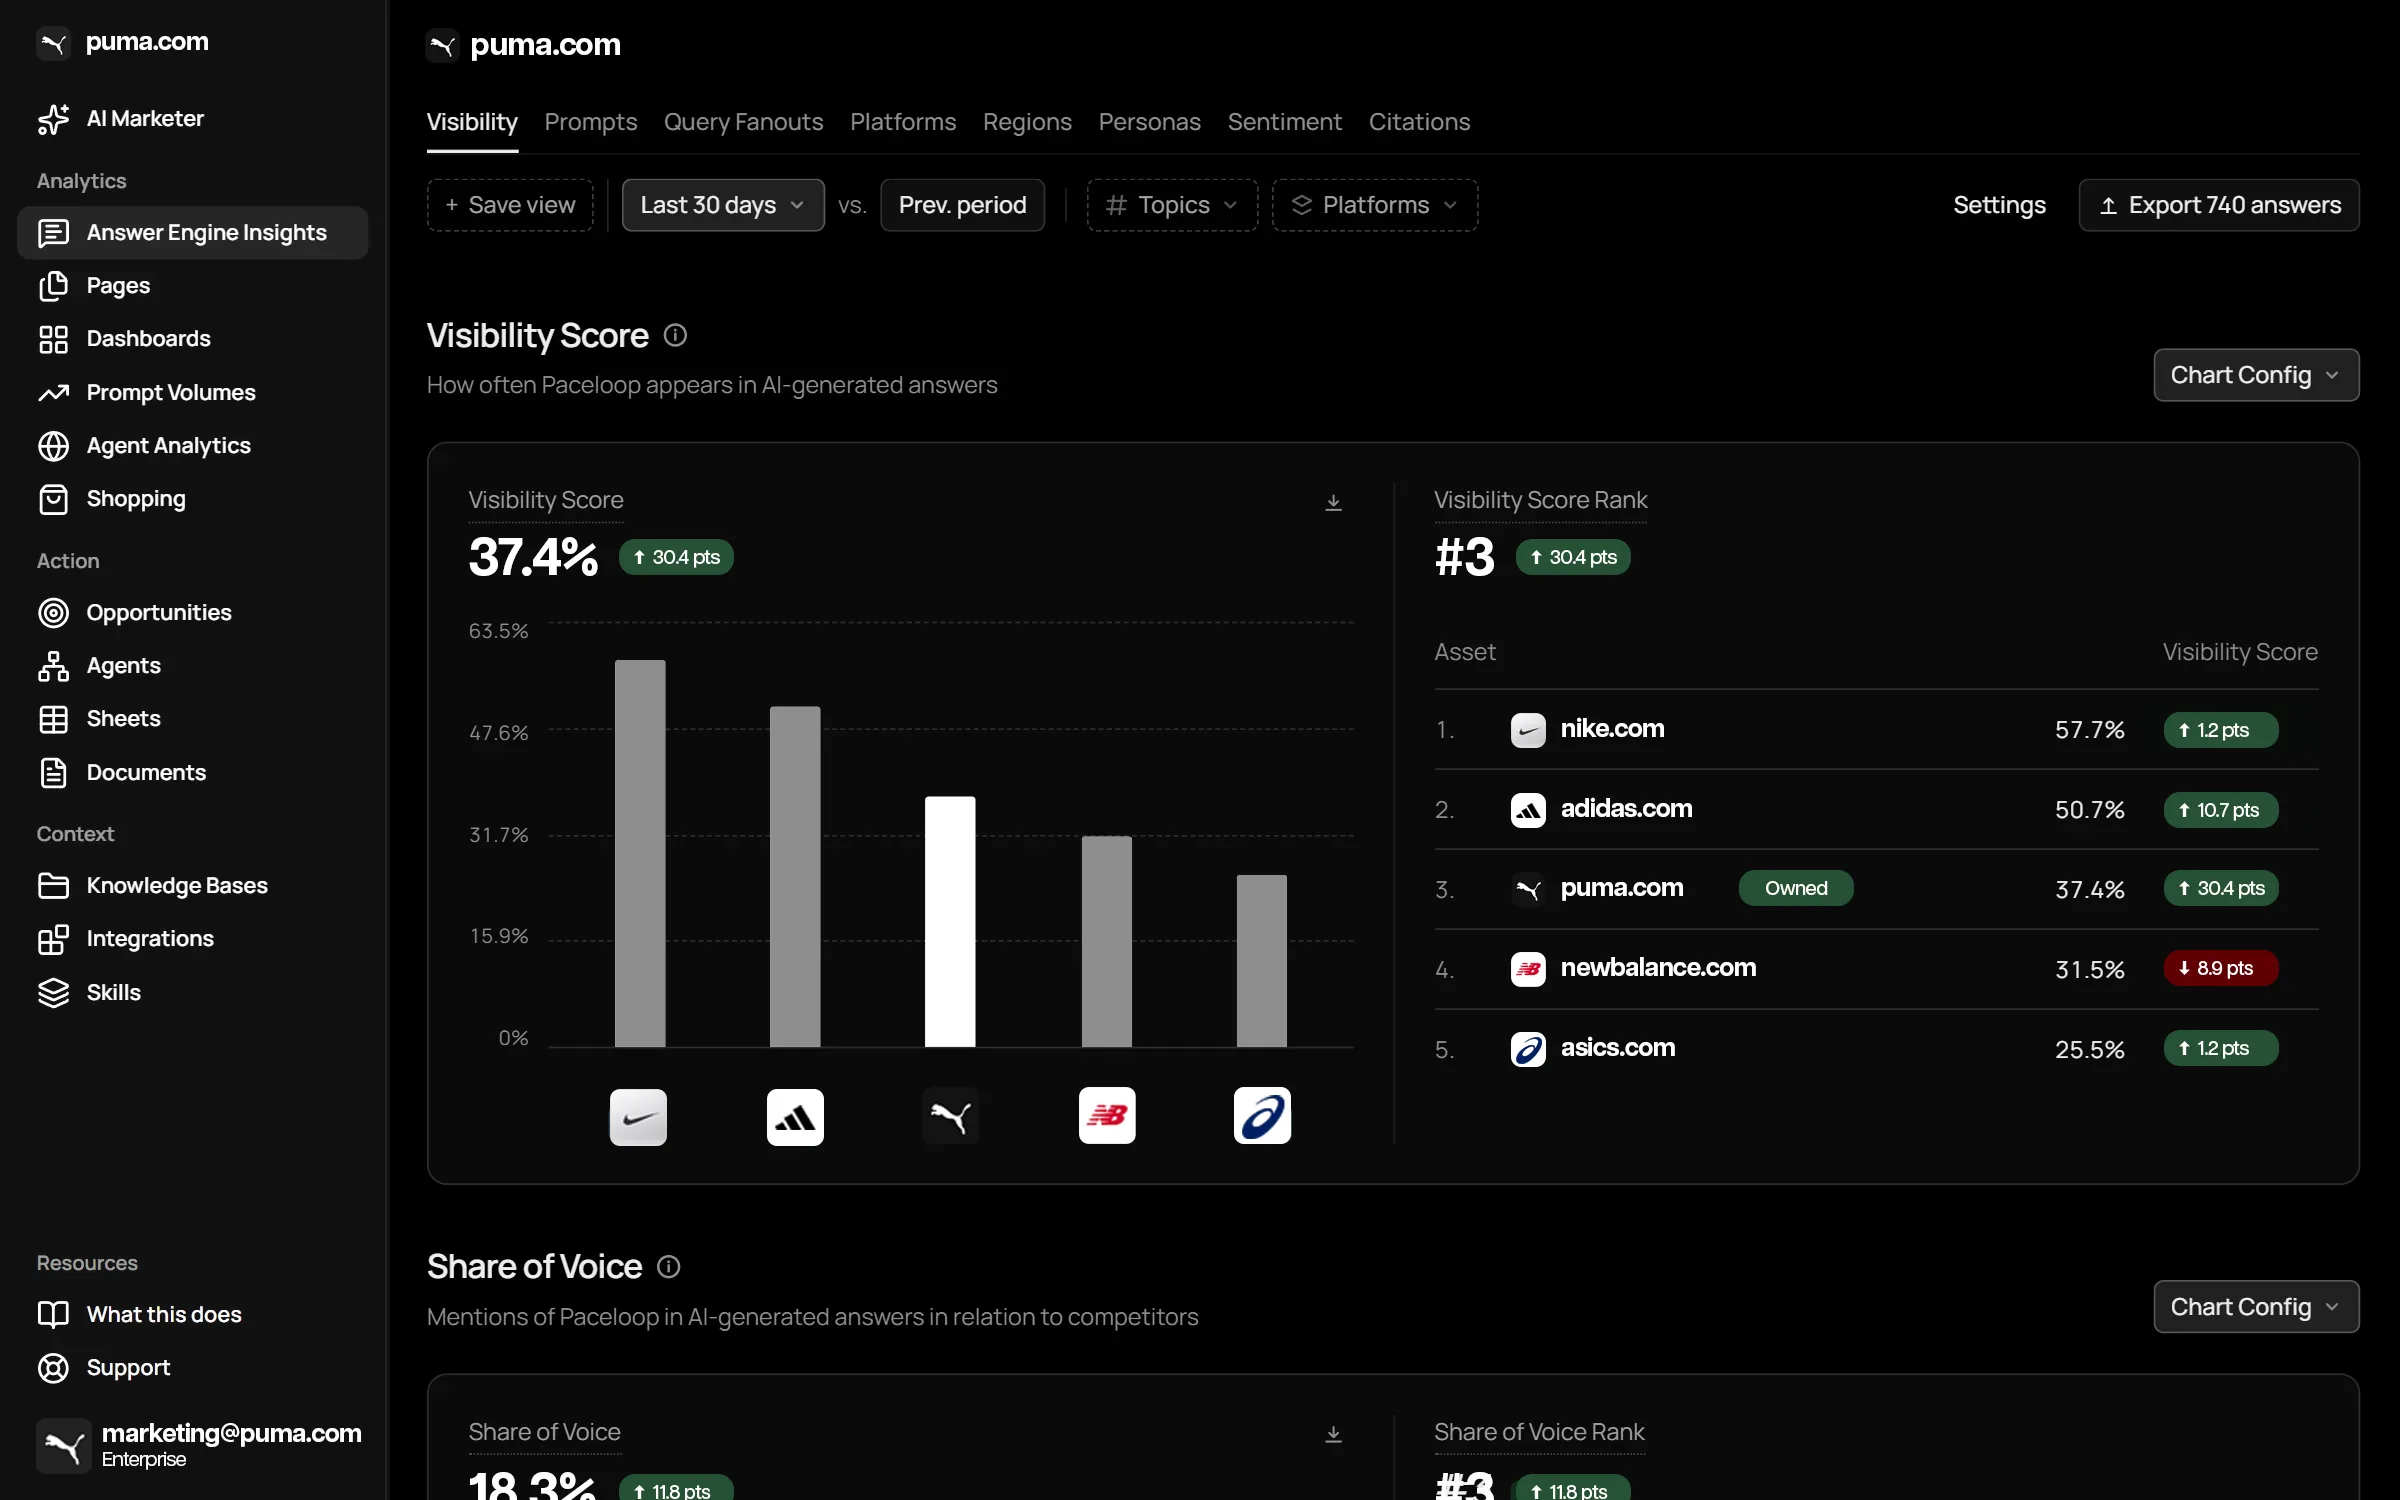Open the Topics filter dropdown
This screenshot has width=2400, height=1500.
pyautogui.click(x=1172, y=205)
